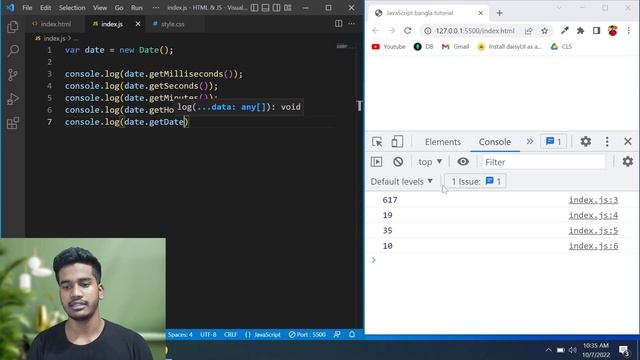Change indentation via Spaces: 4
This screenshot has width=640, height=360.
coord(180,335)
